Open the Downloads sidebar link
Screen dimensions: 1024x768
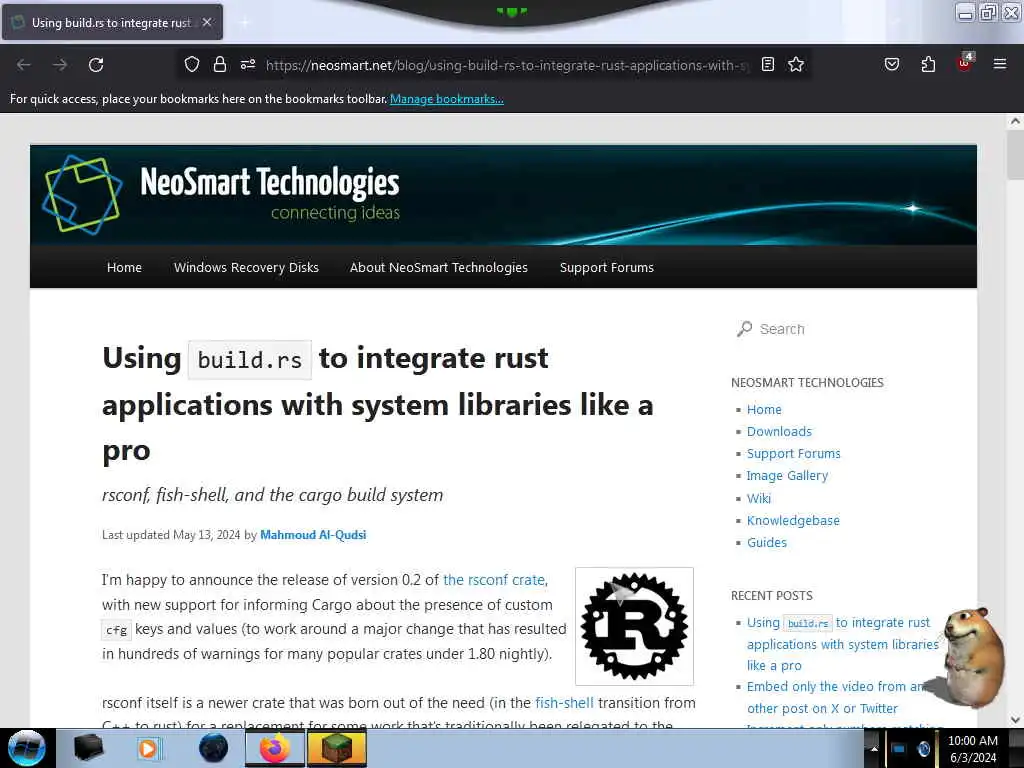(x=779, y=432)
